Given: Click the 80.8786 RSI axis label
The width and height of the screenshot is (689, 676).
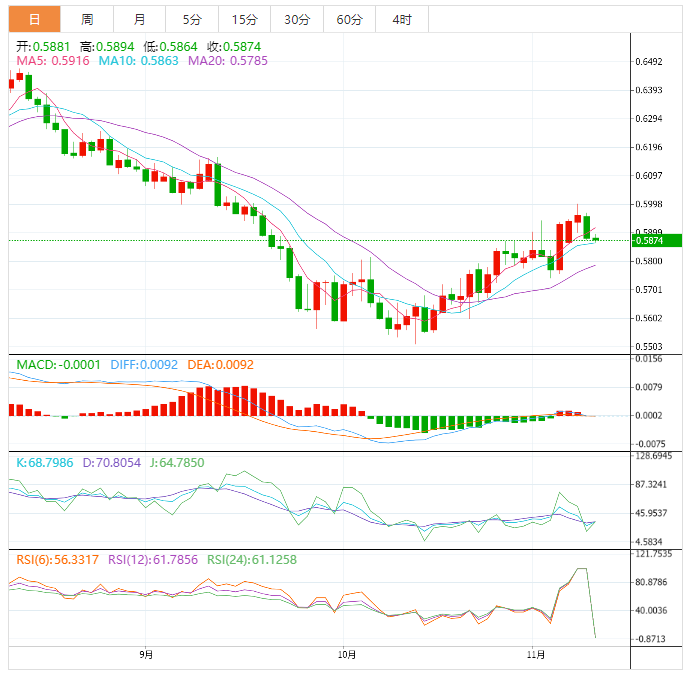Looking at the screenshot, I should [x=651, y=582].
